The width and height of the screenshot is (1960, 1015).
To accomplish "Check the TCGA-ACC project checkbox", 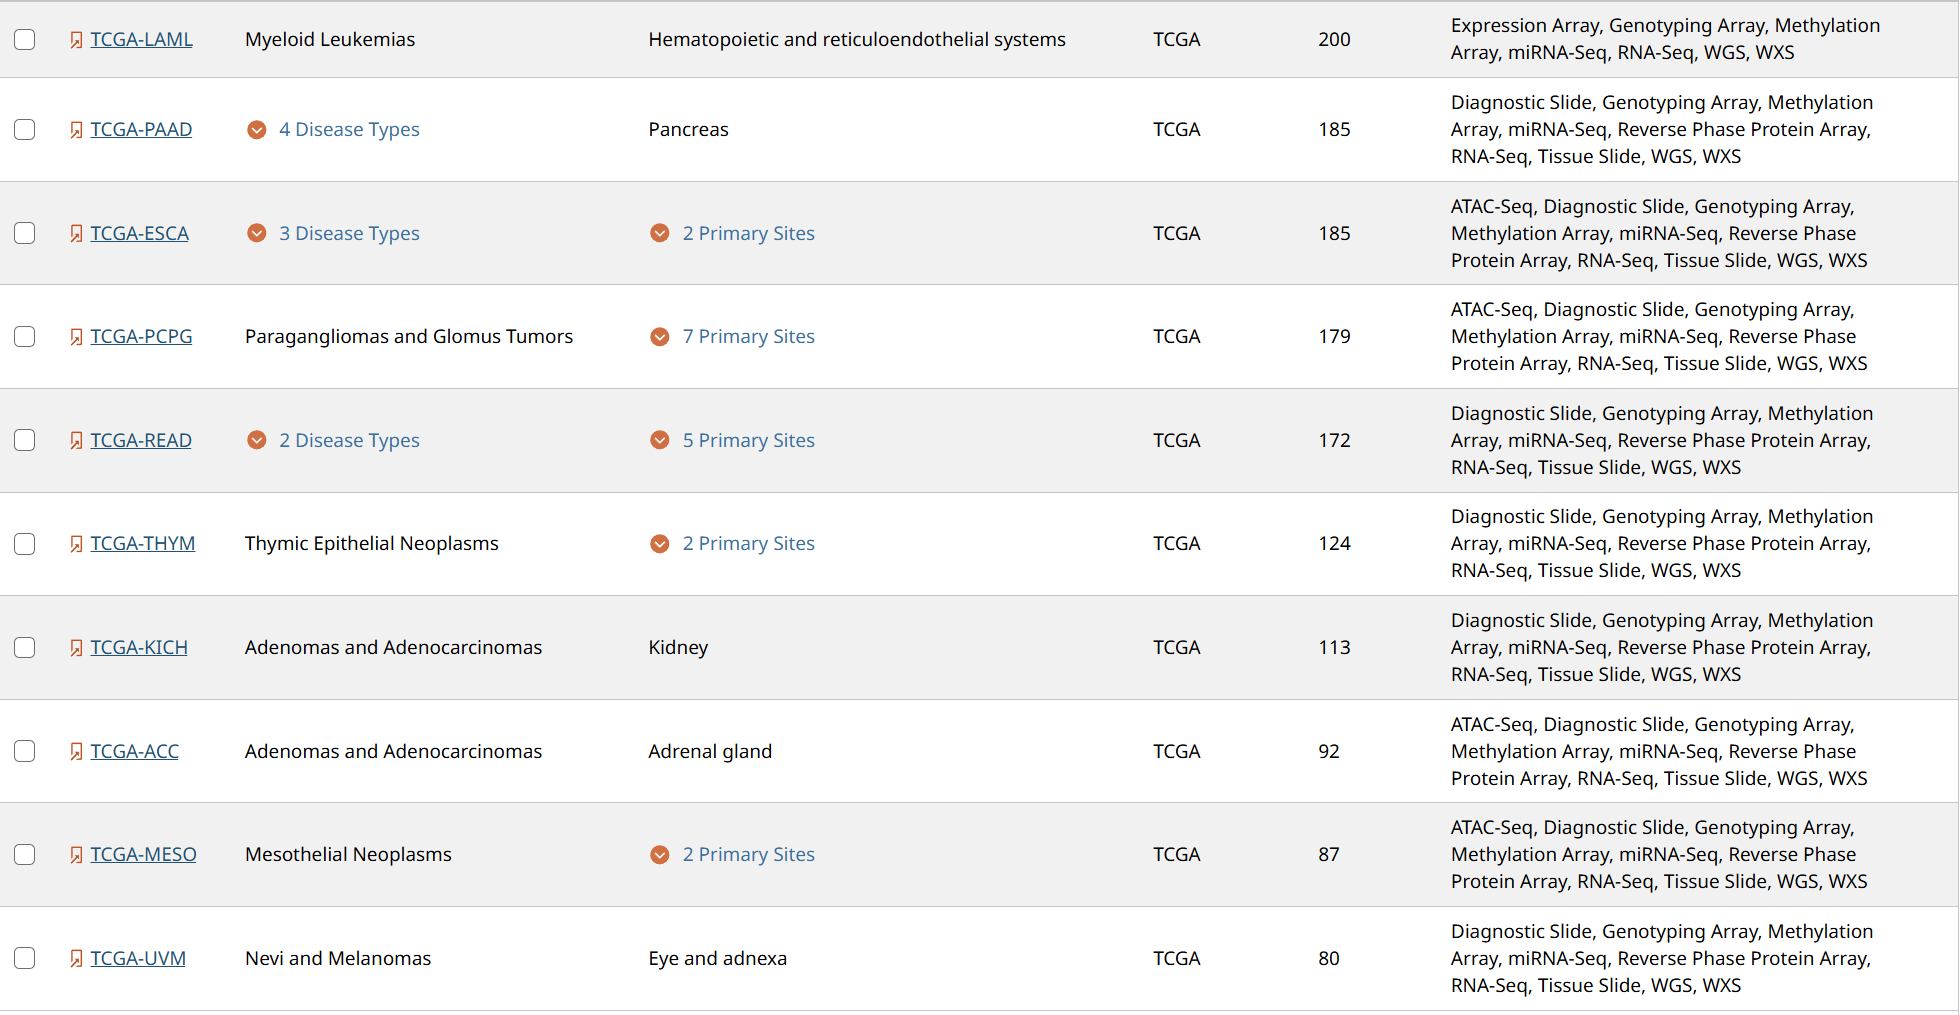I will tap(25, 751).
